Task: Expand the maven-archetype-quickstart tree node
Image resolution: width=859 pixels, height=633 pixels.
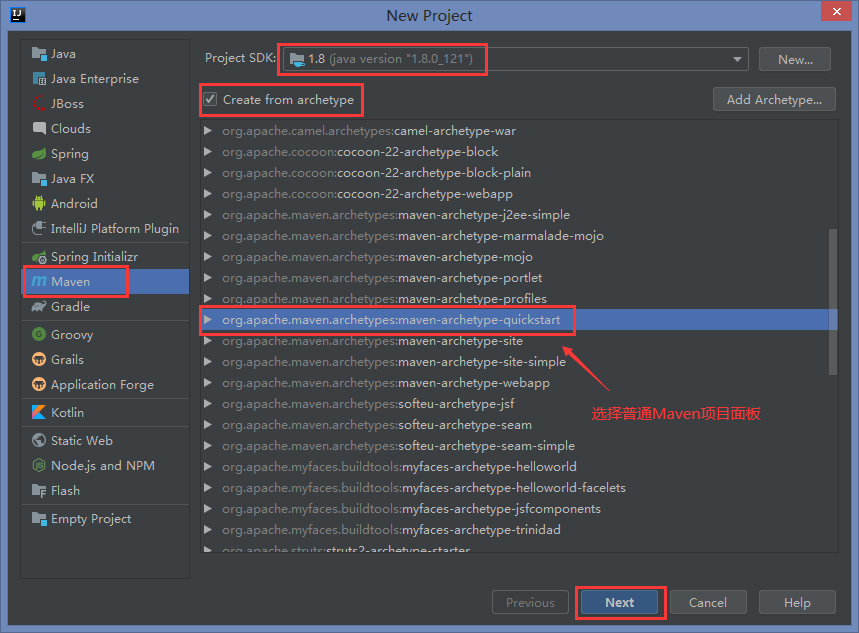Action: 208,320
